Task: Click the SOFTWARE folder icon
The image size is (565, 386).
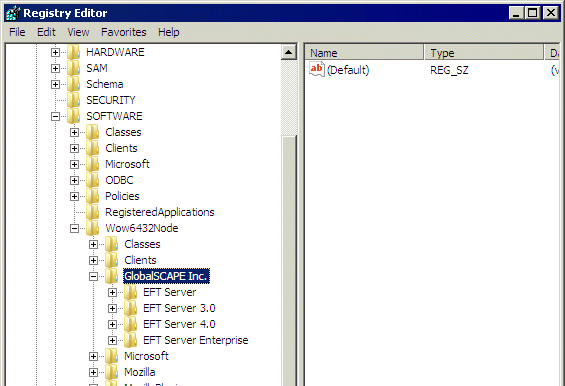Action: (x=74, y=116)
